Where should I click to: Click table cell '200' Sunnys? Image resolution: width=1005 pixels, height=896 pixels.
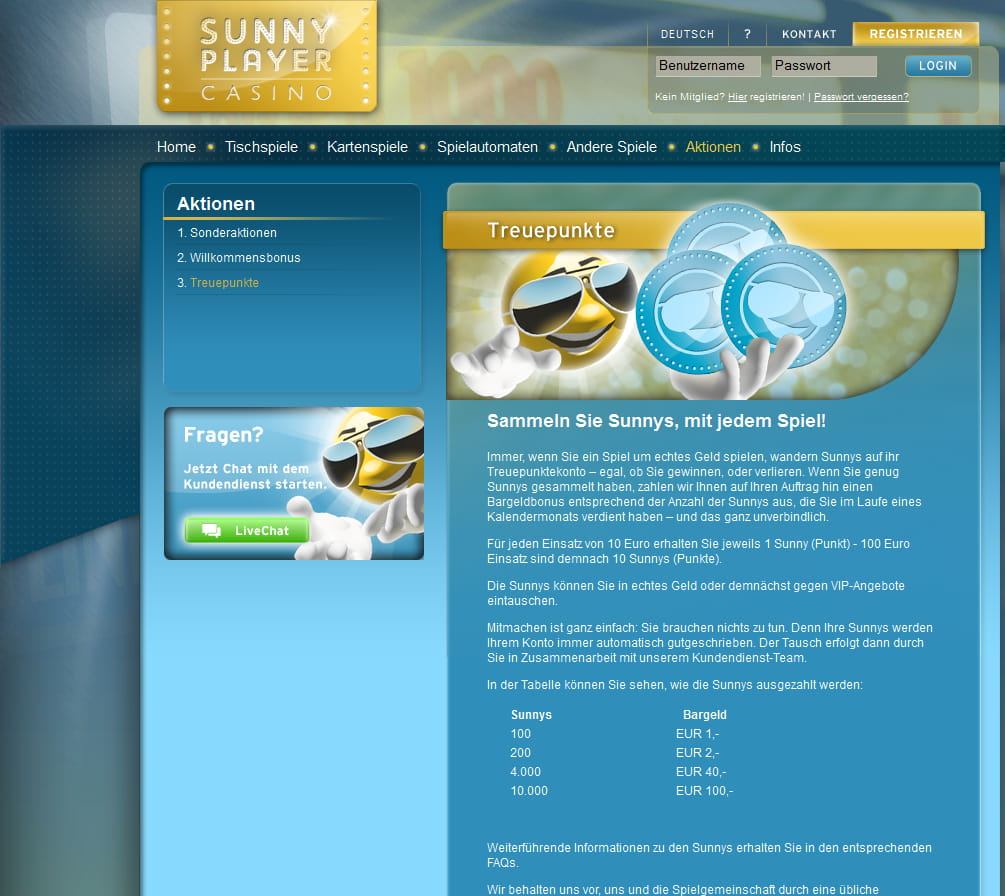coord(520,752)
